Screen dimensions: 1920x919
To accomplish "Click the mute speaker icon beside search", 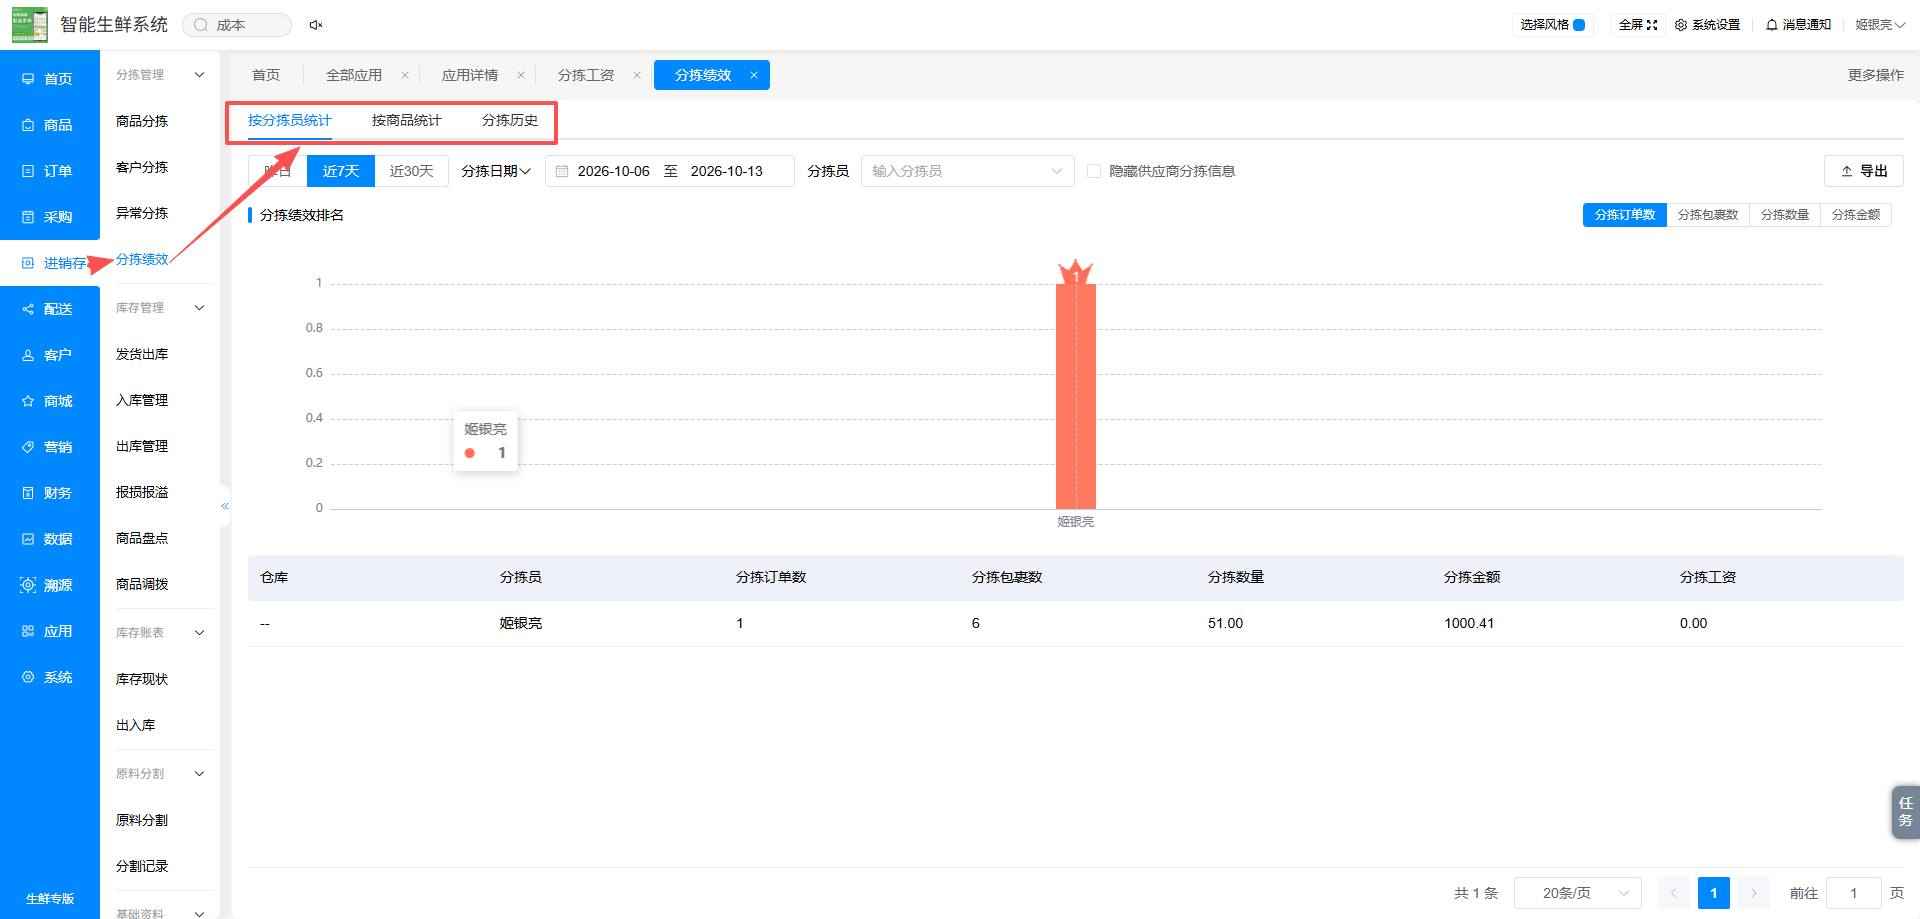I will point(316,25).
